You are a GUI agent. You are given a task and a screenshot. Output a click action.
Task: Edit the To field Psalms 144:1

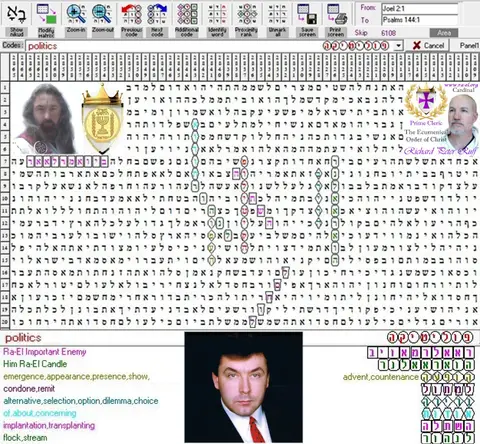point(420,20)
